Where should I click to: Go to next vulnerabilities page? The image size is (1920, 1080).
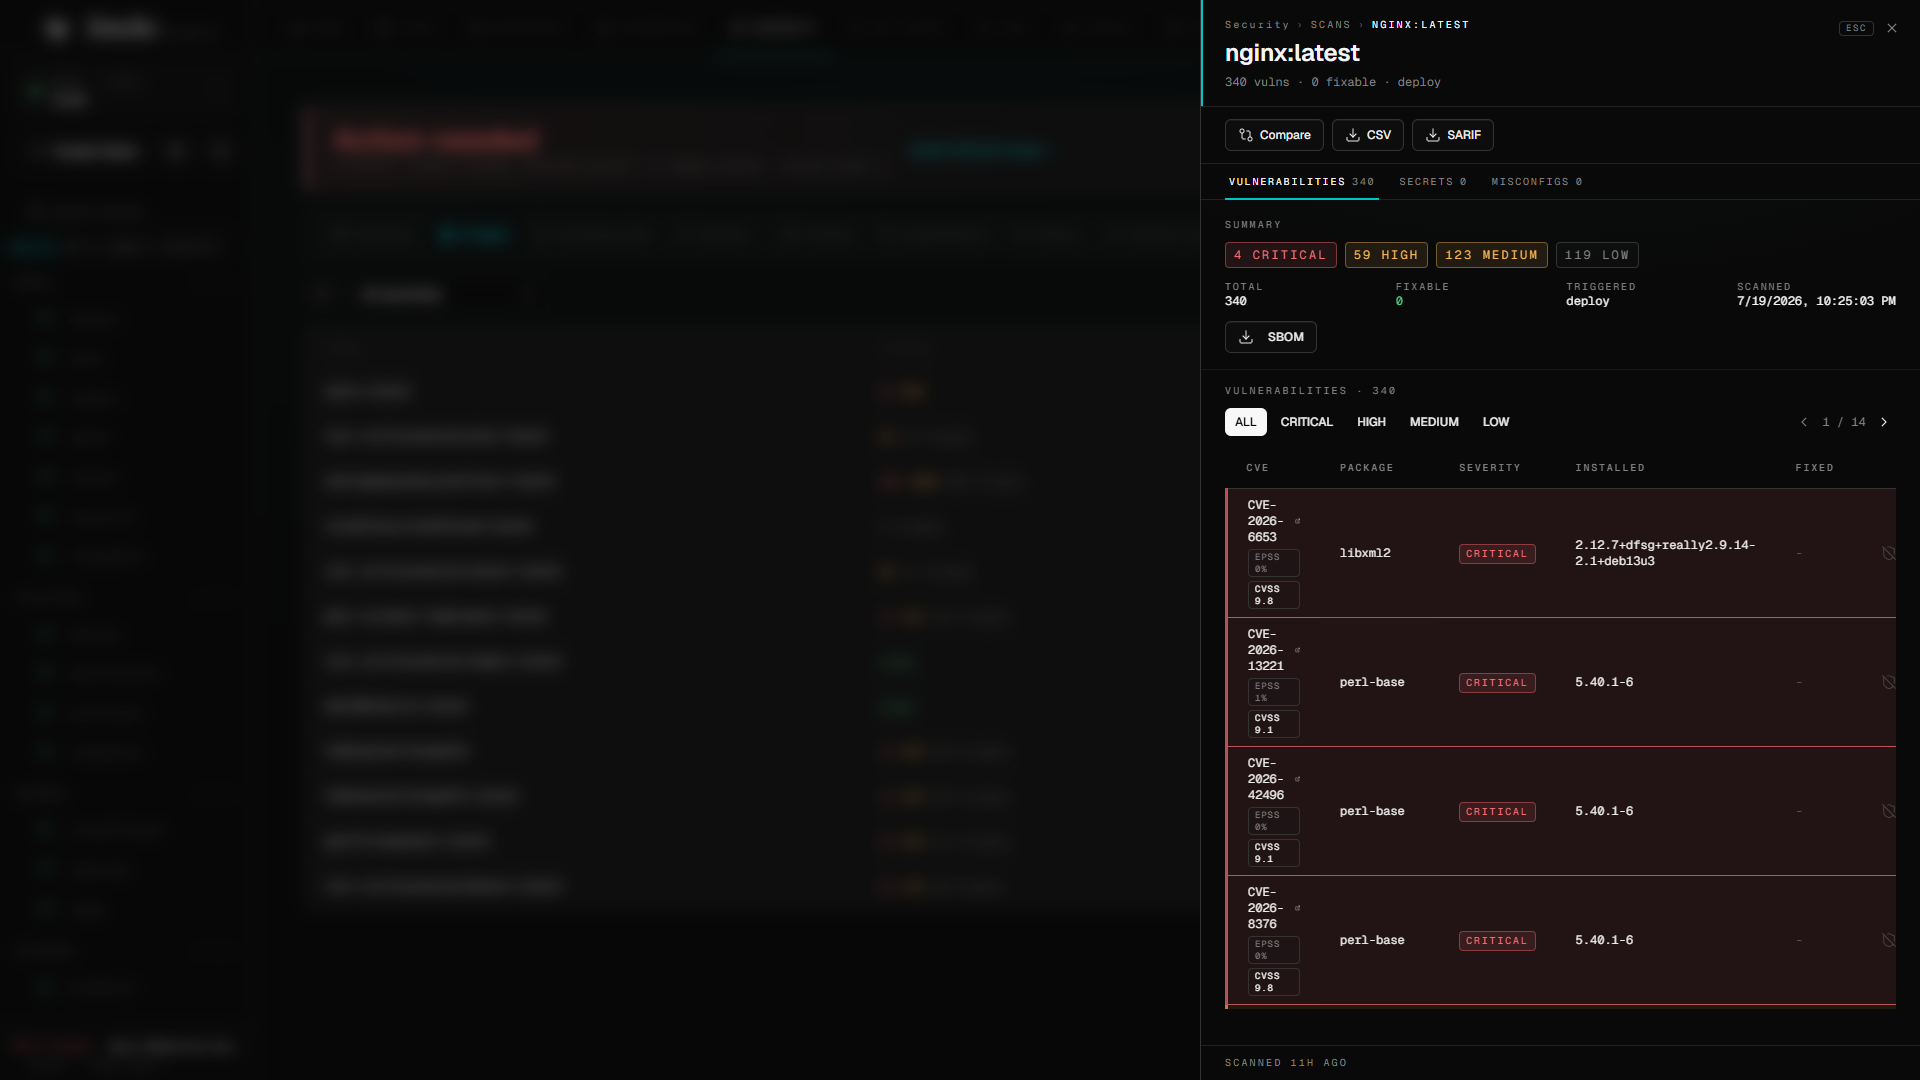(x=1884, y=422)
